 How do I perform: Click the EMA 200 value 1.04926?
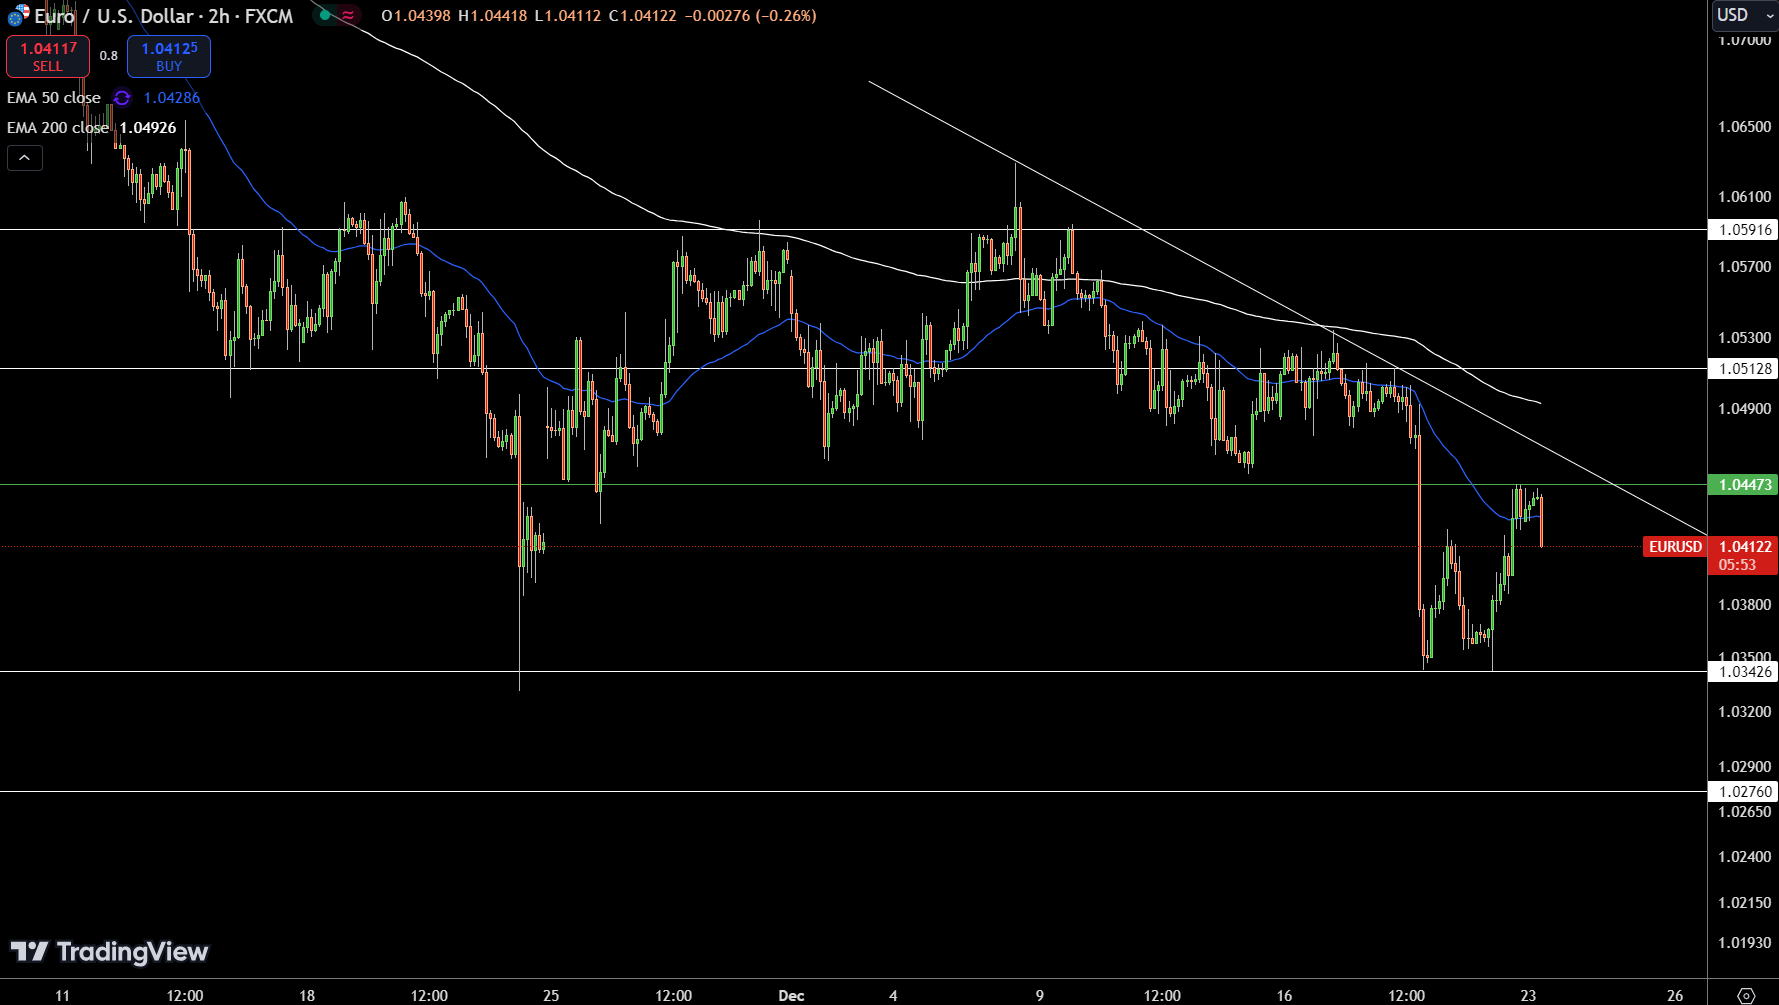[x=148, y=128]
